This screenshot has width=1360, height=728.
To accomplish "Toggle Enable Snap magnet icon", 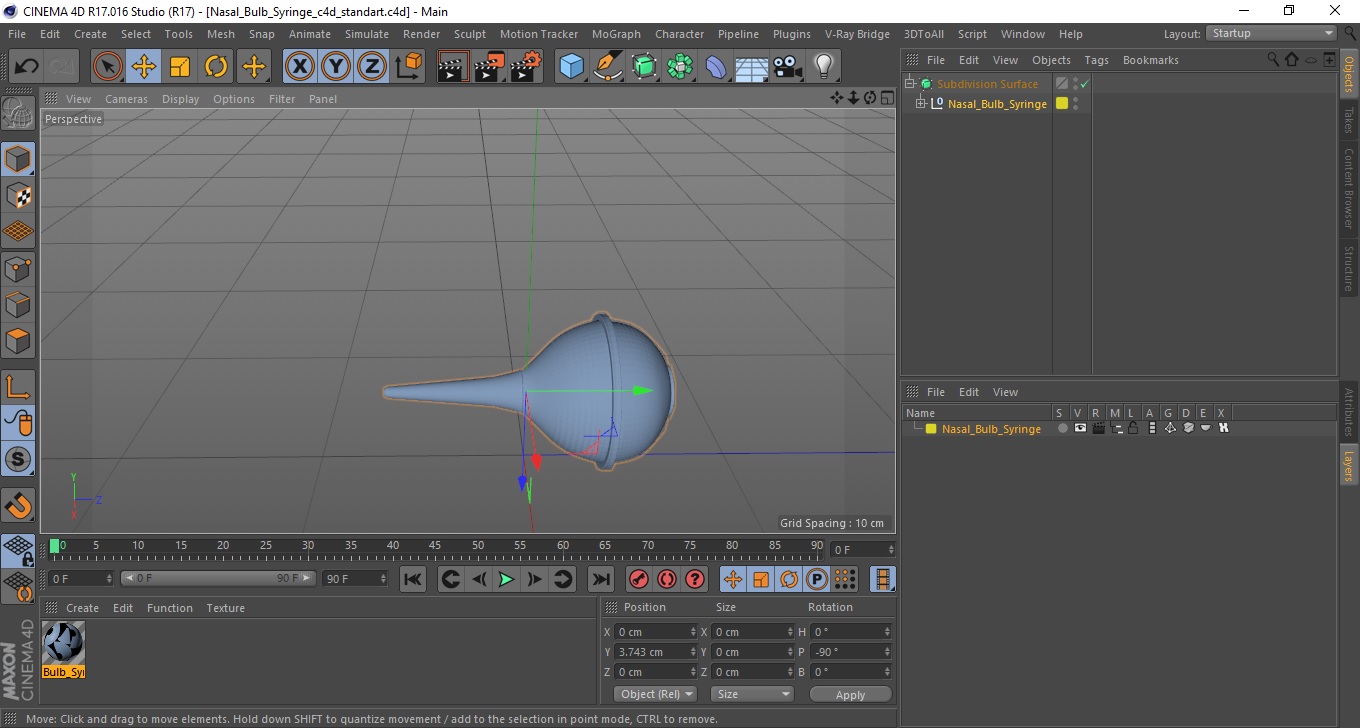I will coord(18,505).
